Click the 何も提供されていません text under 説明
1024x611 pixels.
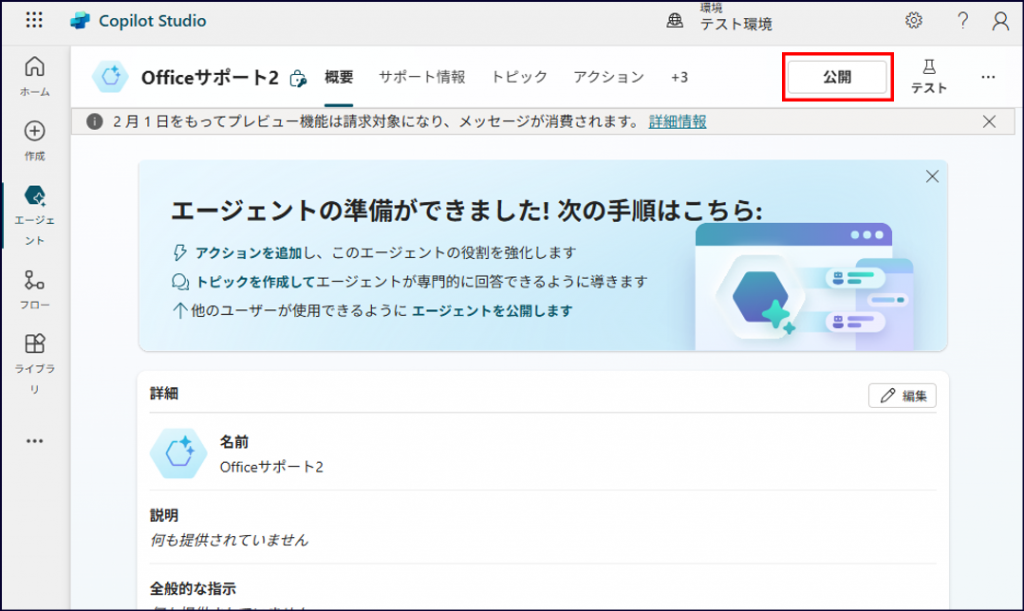(x=229, y=540)
